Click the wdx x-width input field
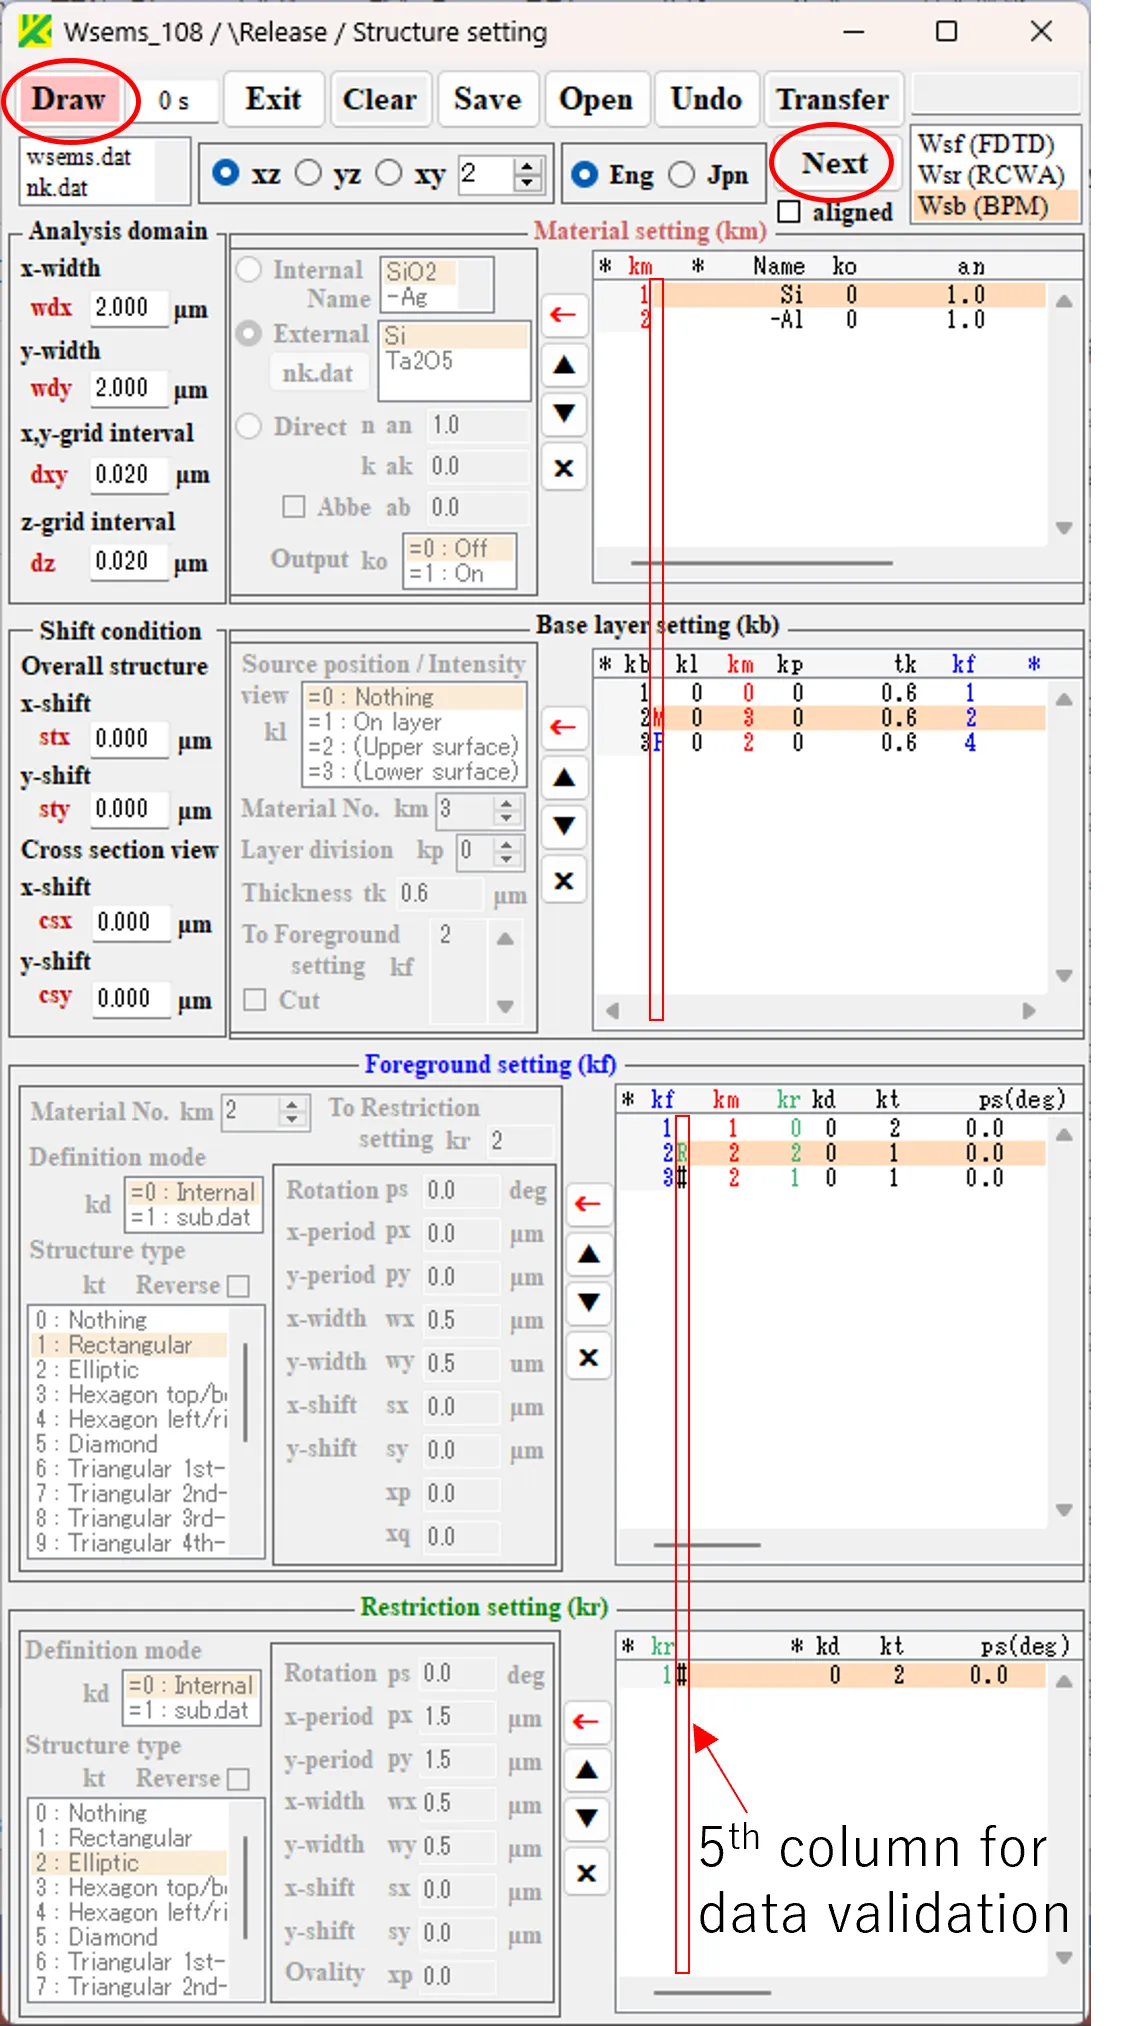 point(126,307)
